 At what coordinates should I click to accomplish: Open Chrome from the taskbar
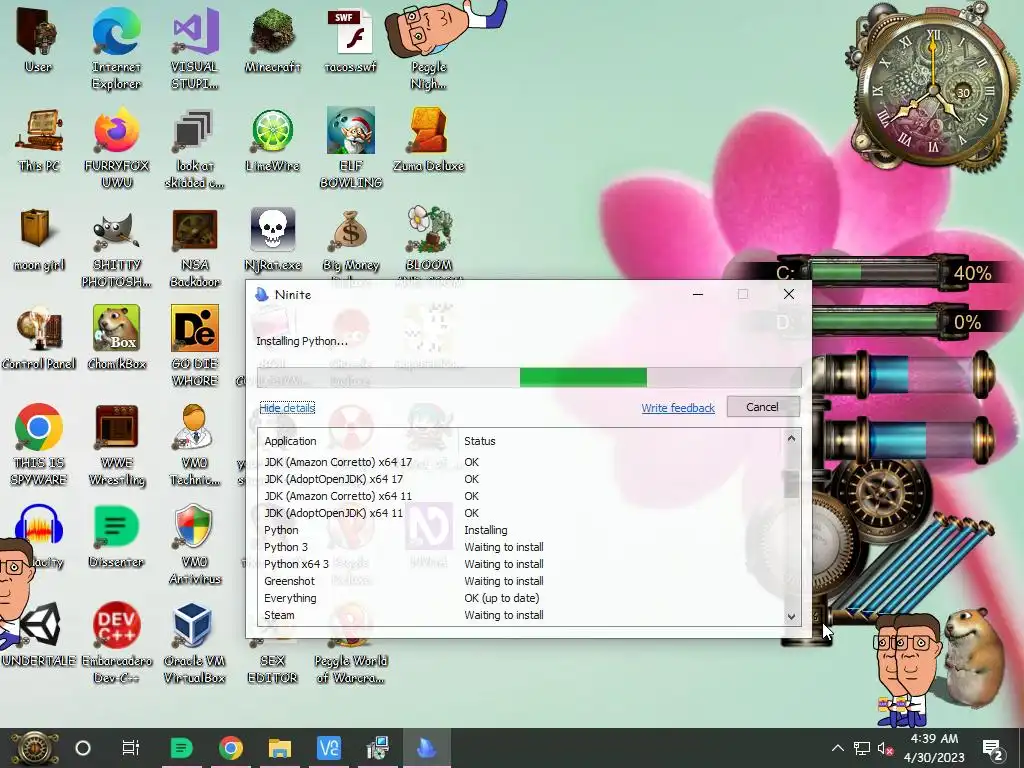(x=231, y=748)
